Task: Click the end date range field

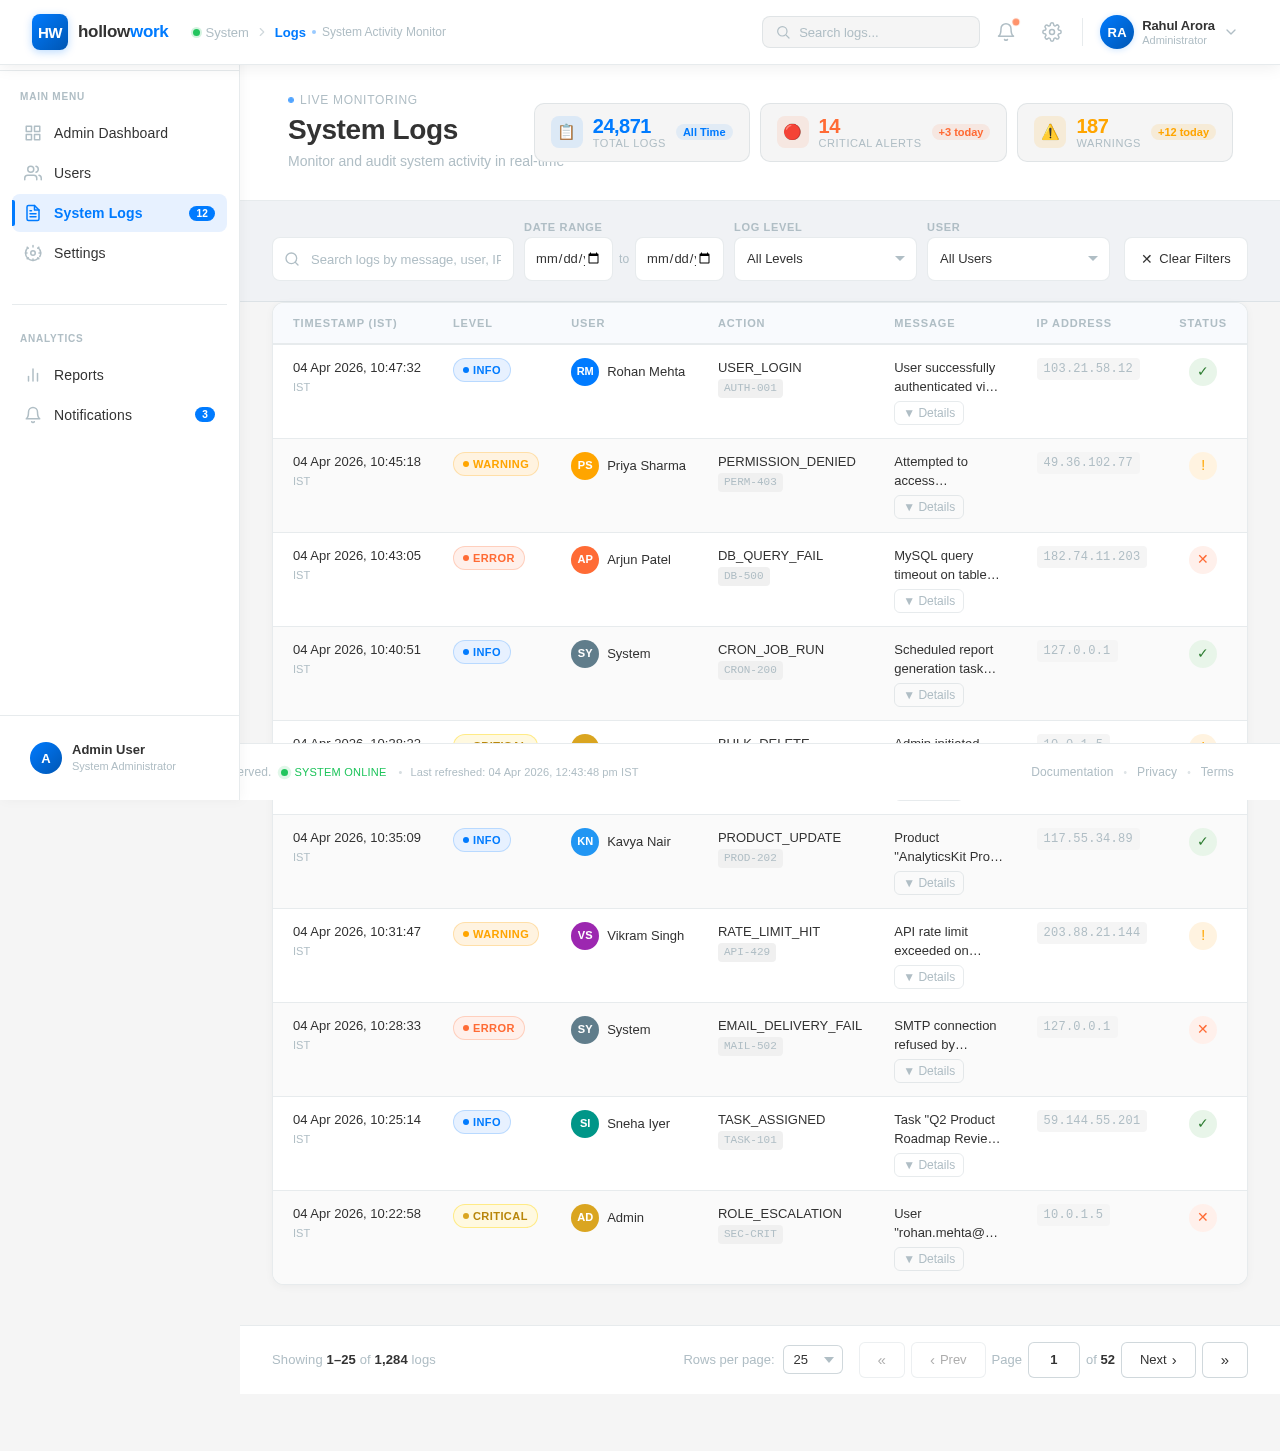Action: point(679,259)
